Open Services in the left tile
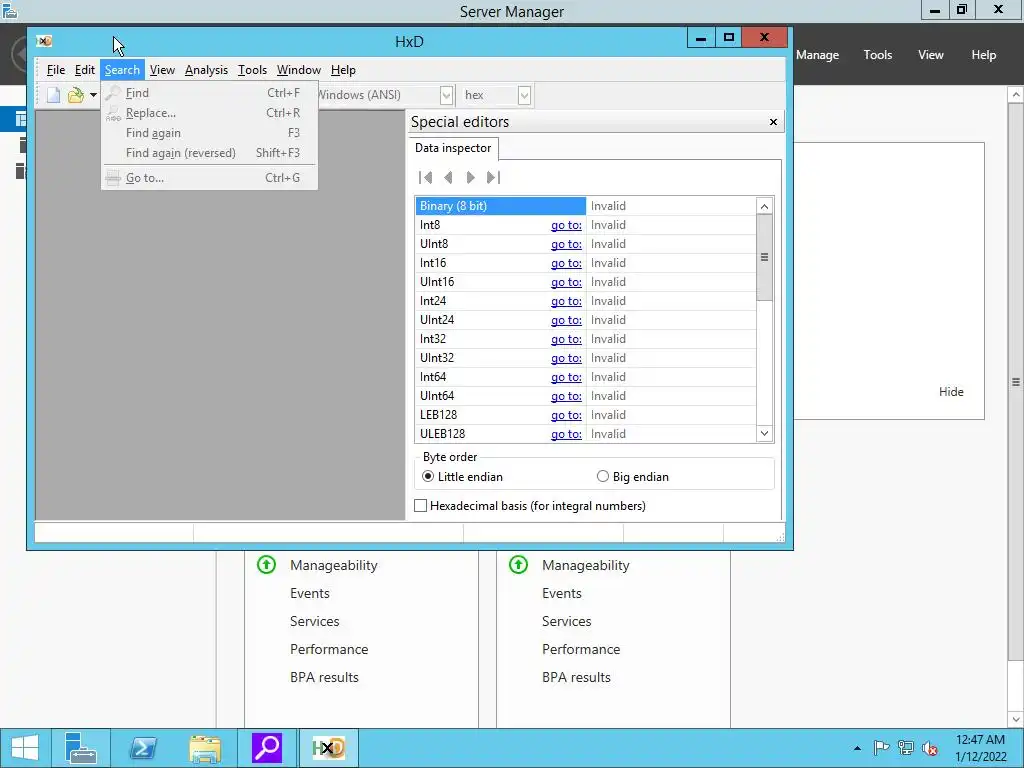This screenshot has width=1024, height=768. point(315,622)
